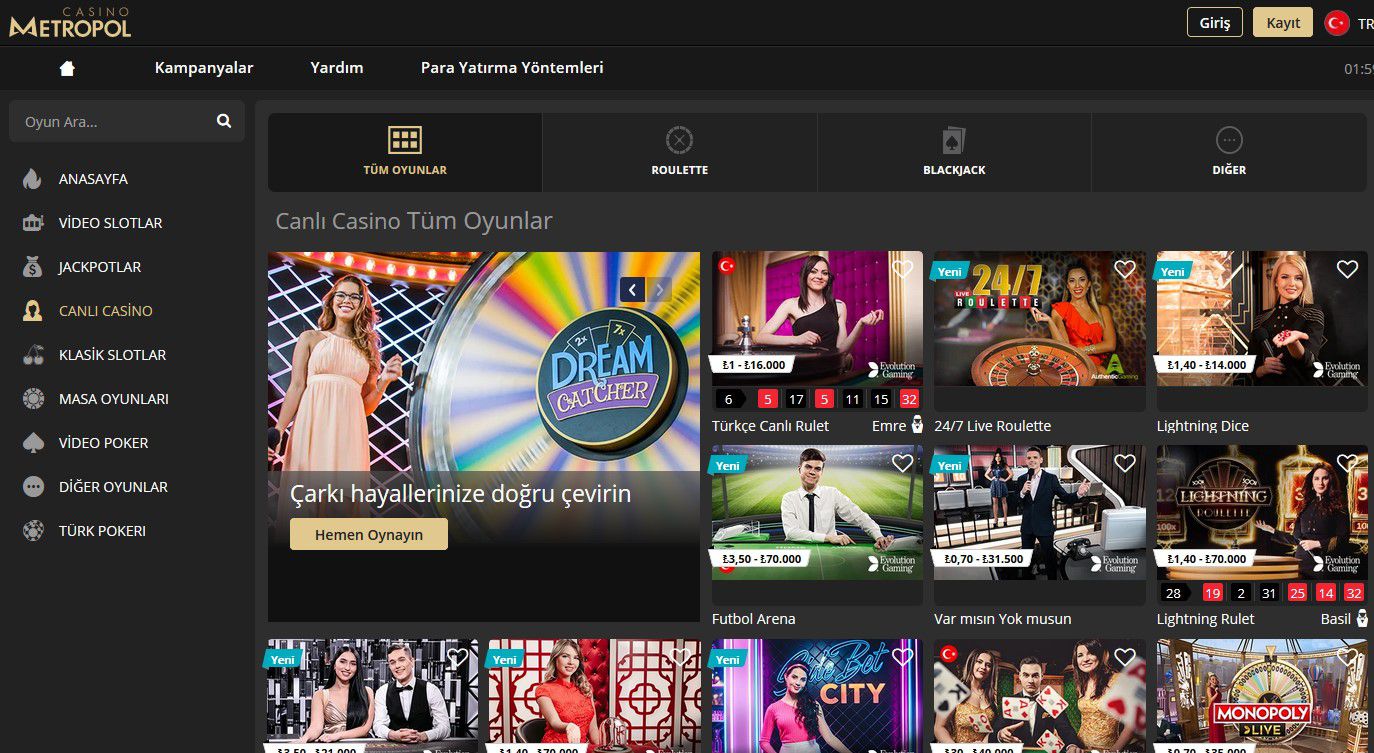Click the search magnifier icon
The height and width of the screenshot is (753, 1374).
point(223,121)
